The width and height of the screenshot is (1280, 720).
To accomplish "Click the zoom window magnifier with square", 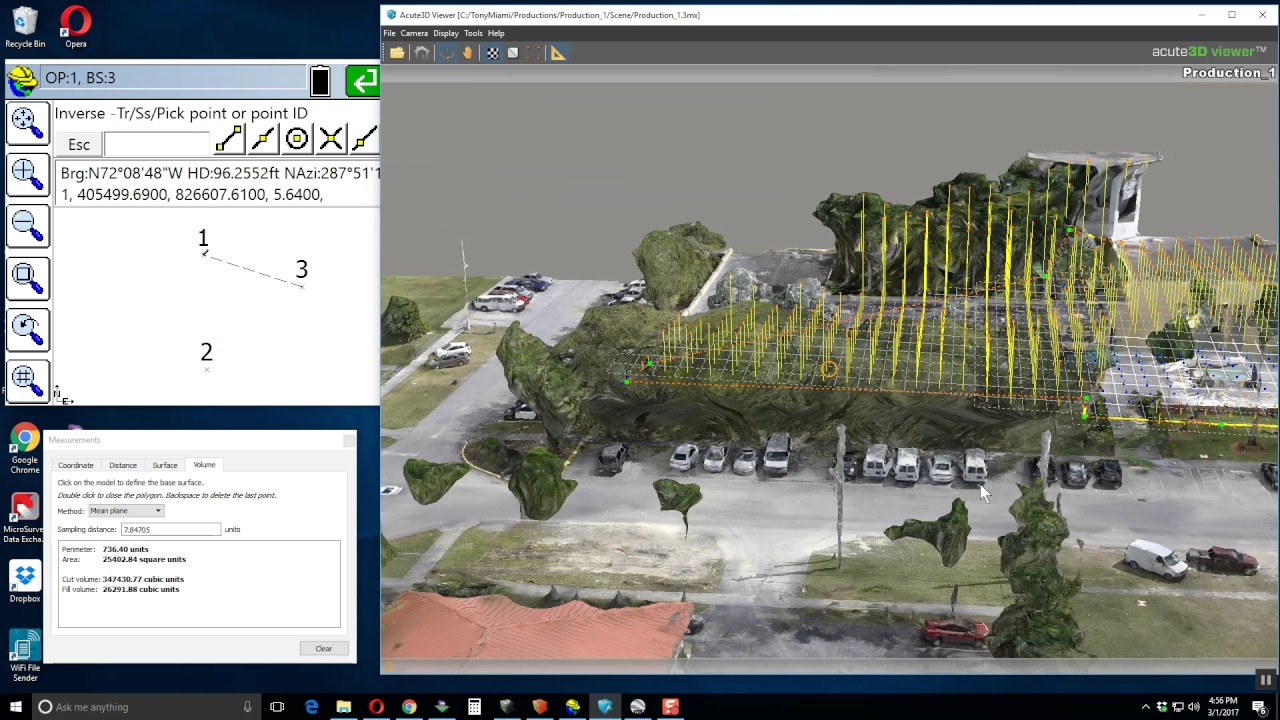I will click(x=27, y=278).
